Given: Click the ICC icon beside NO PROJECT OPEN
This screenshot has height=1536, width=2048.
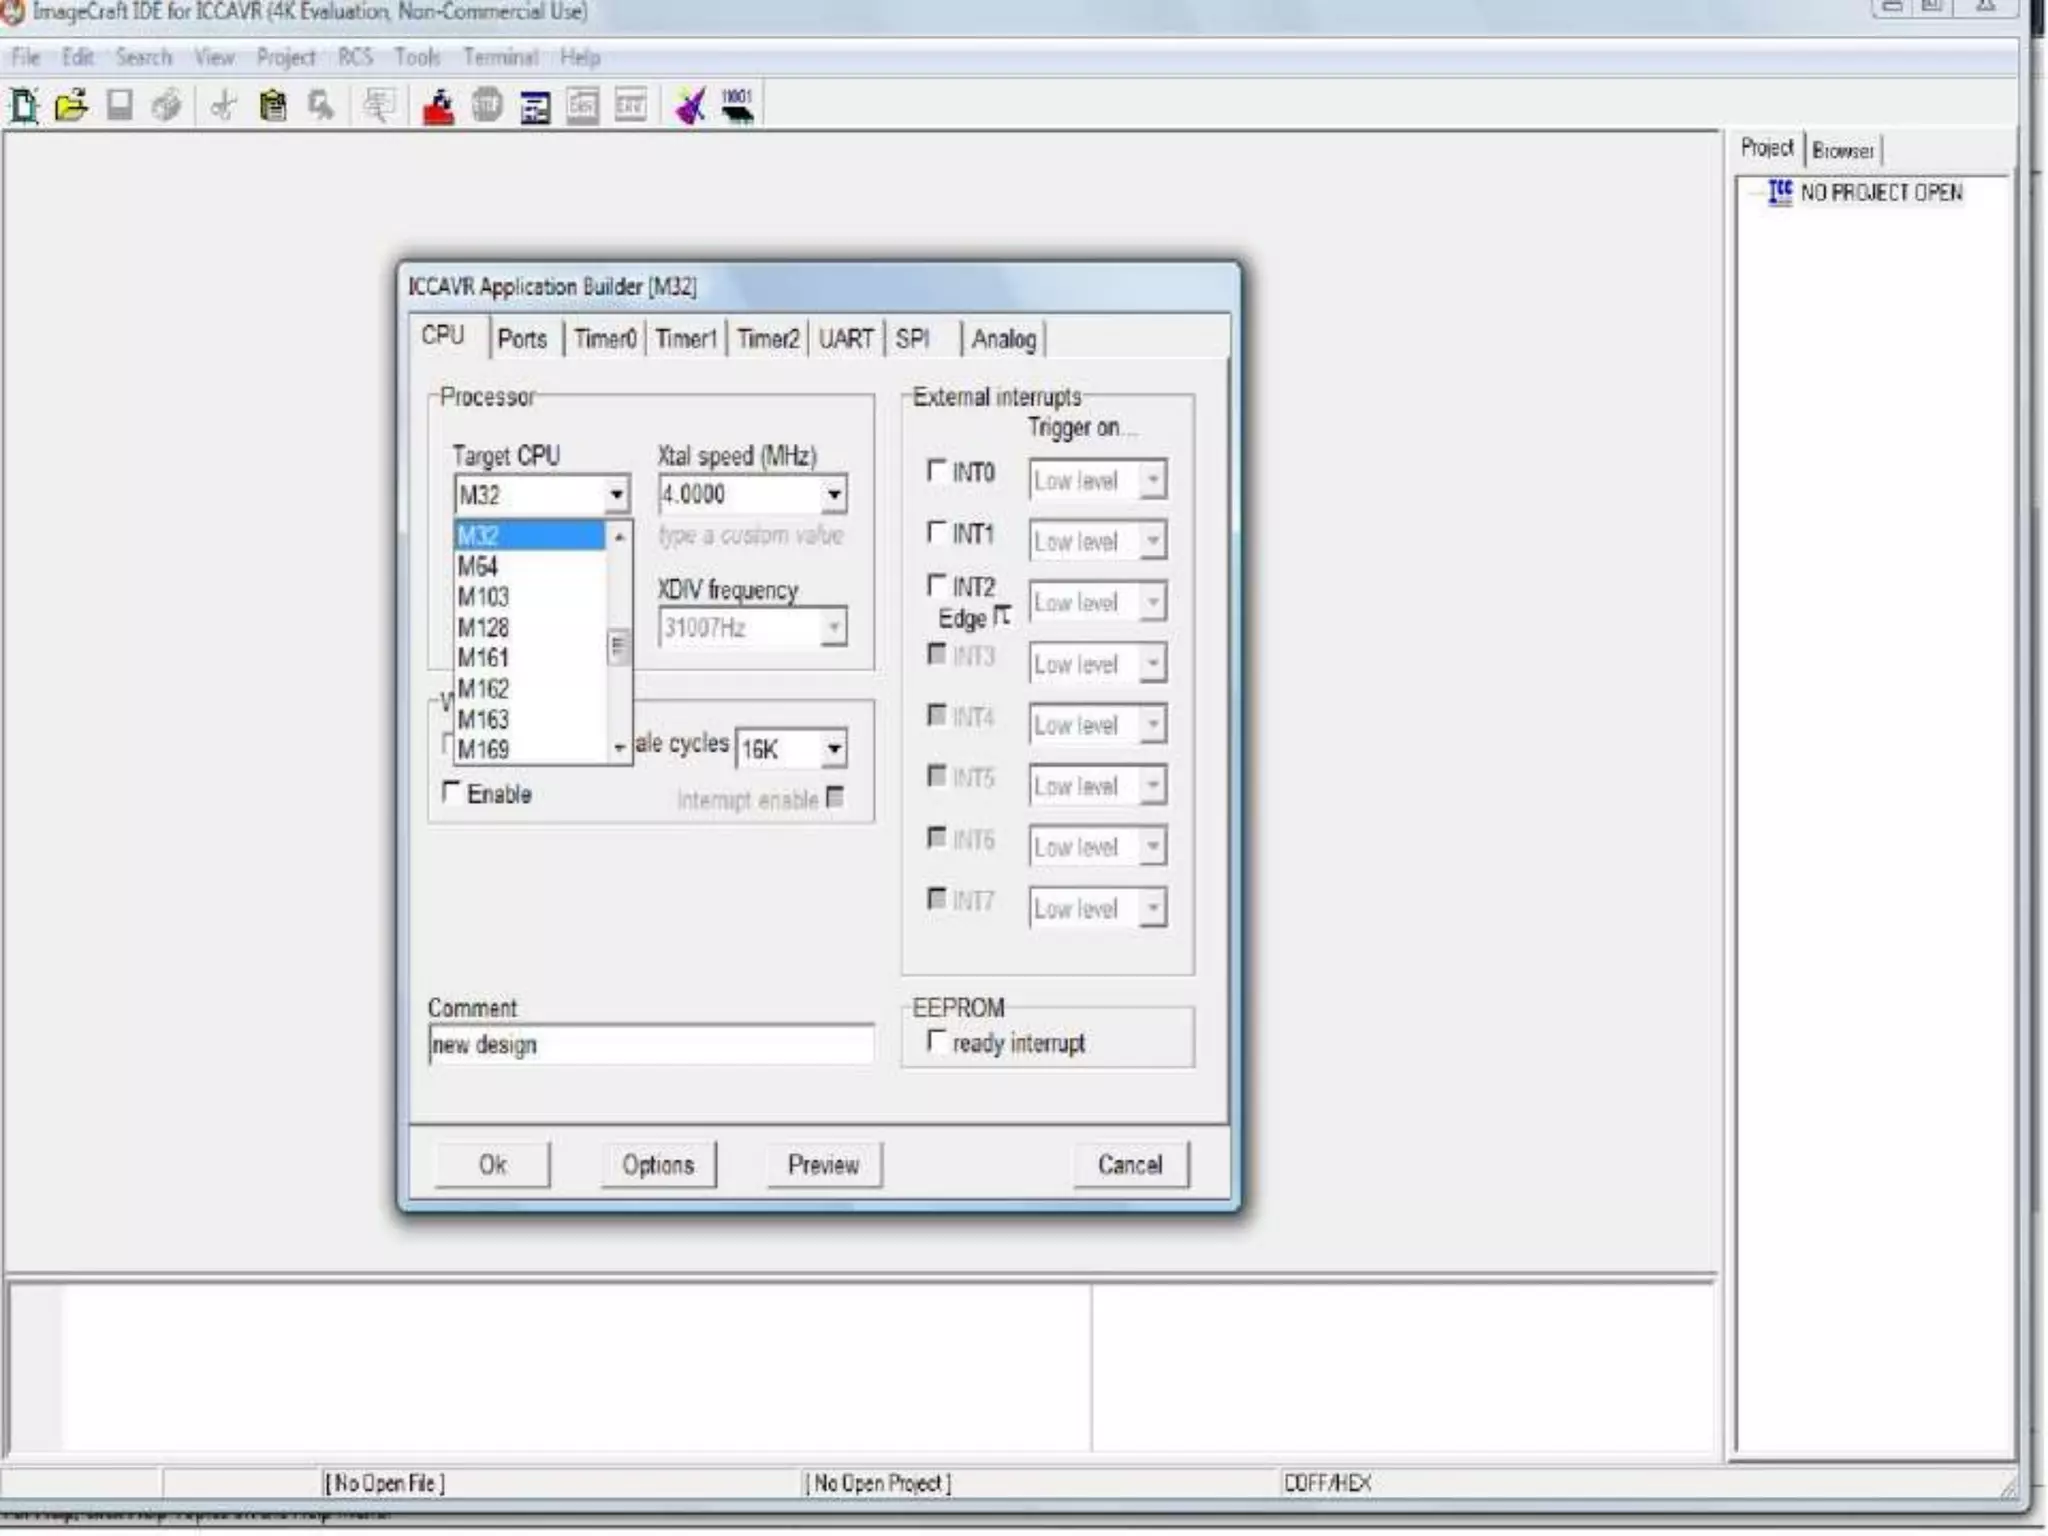Looking at the screenshot, I should [1780, 192].
